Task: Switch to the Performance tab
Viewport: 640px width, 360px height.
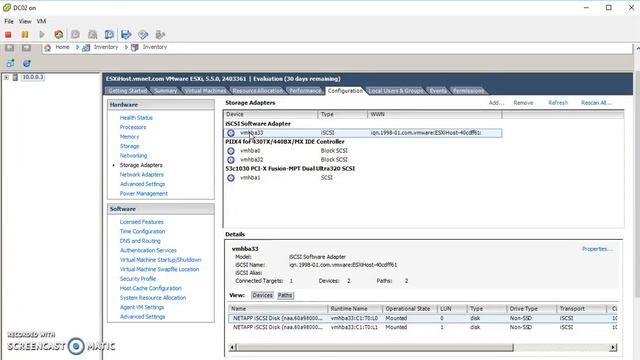Action: 305,91
